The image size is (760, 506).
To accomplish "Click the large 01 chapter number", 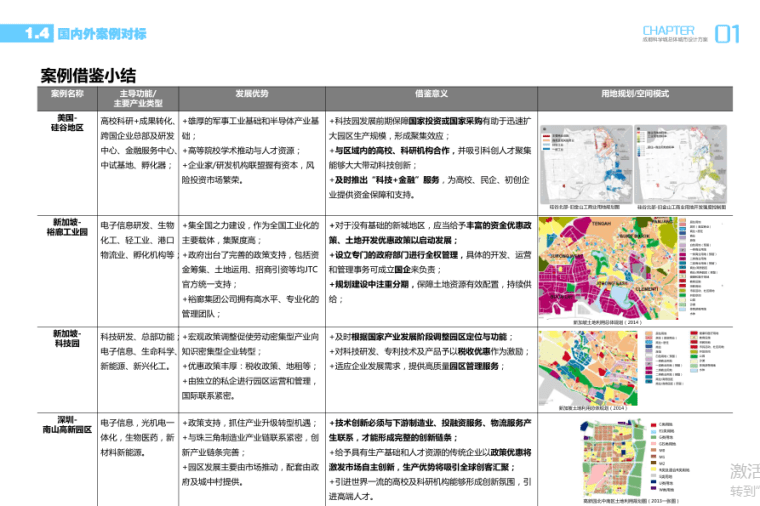I will click(x=728, y=34).
